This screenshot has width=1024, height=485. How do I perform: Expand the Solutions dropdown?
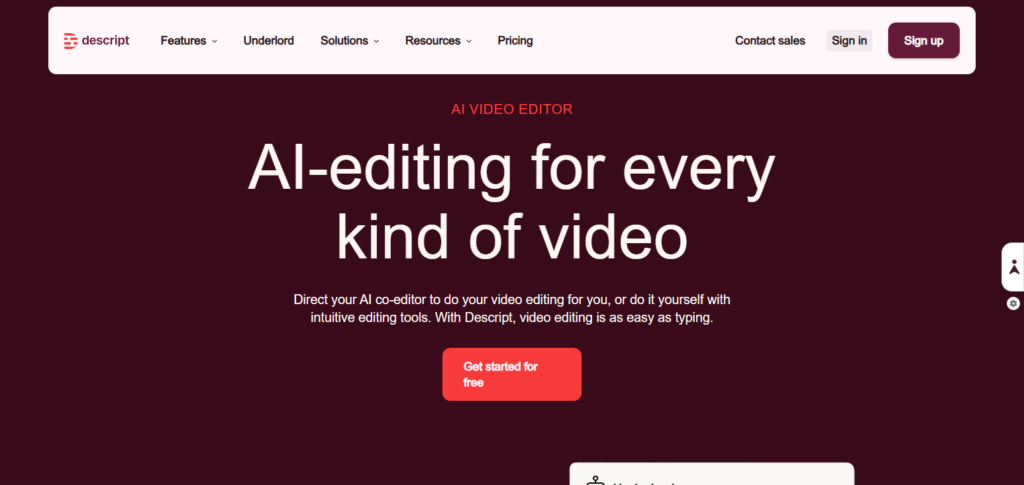pos(349,40)
